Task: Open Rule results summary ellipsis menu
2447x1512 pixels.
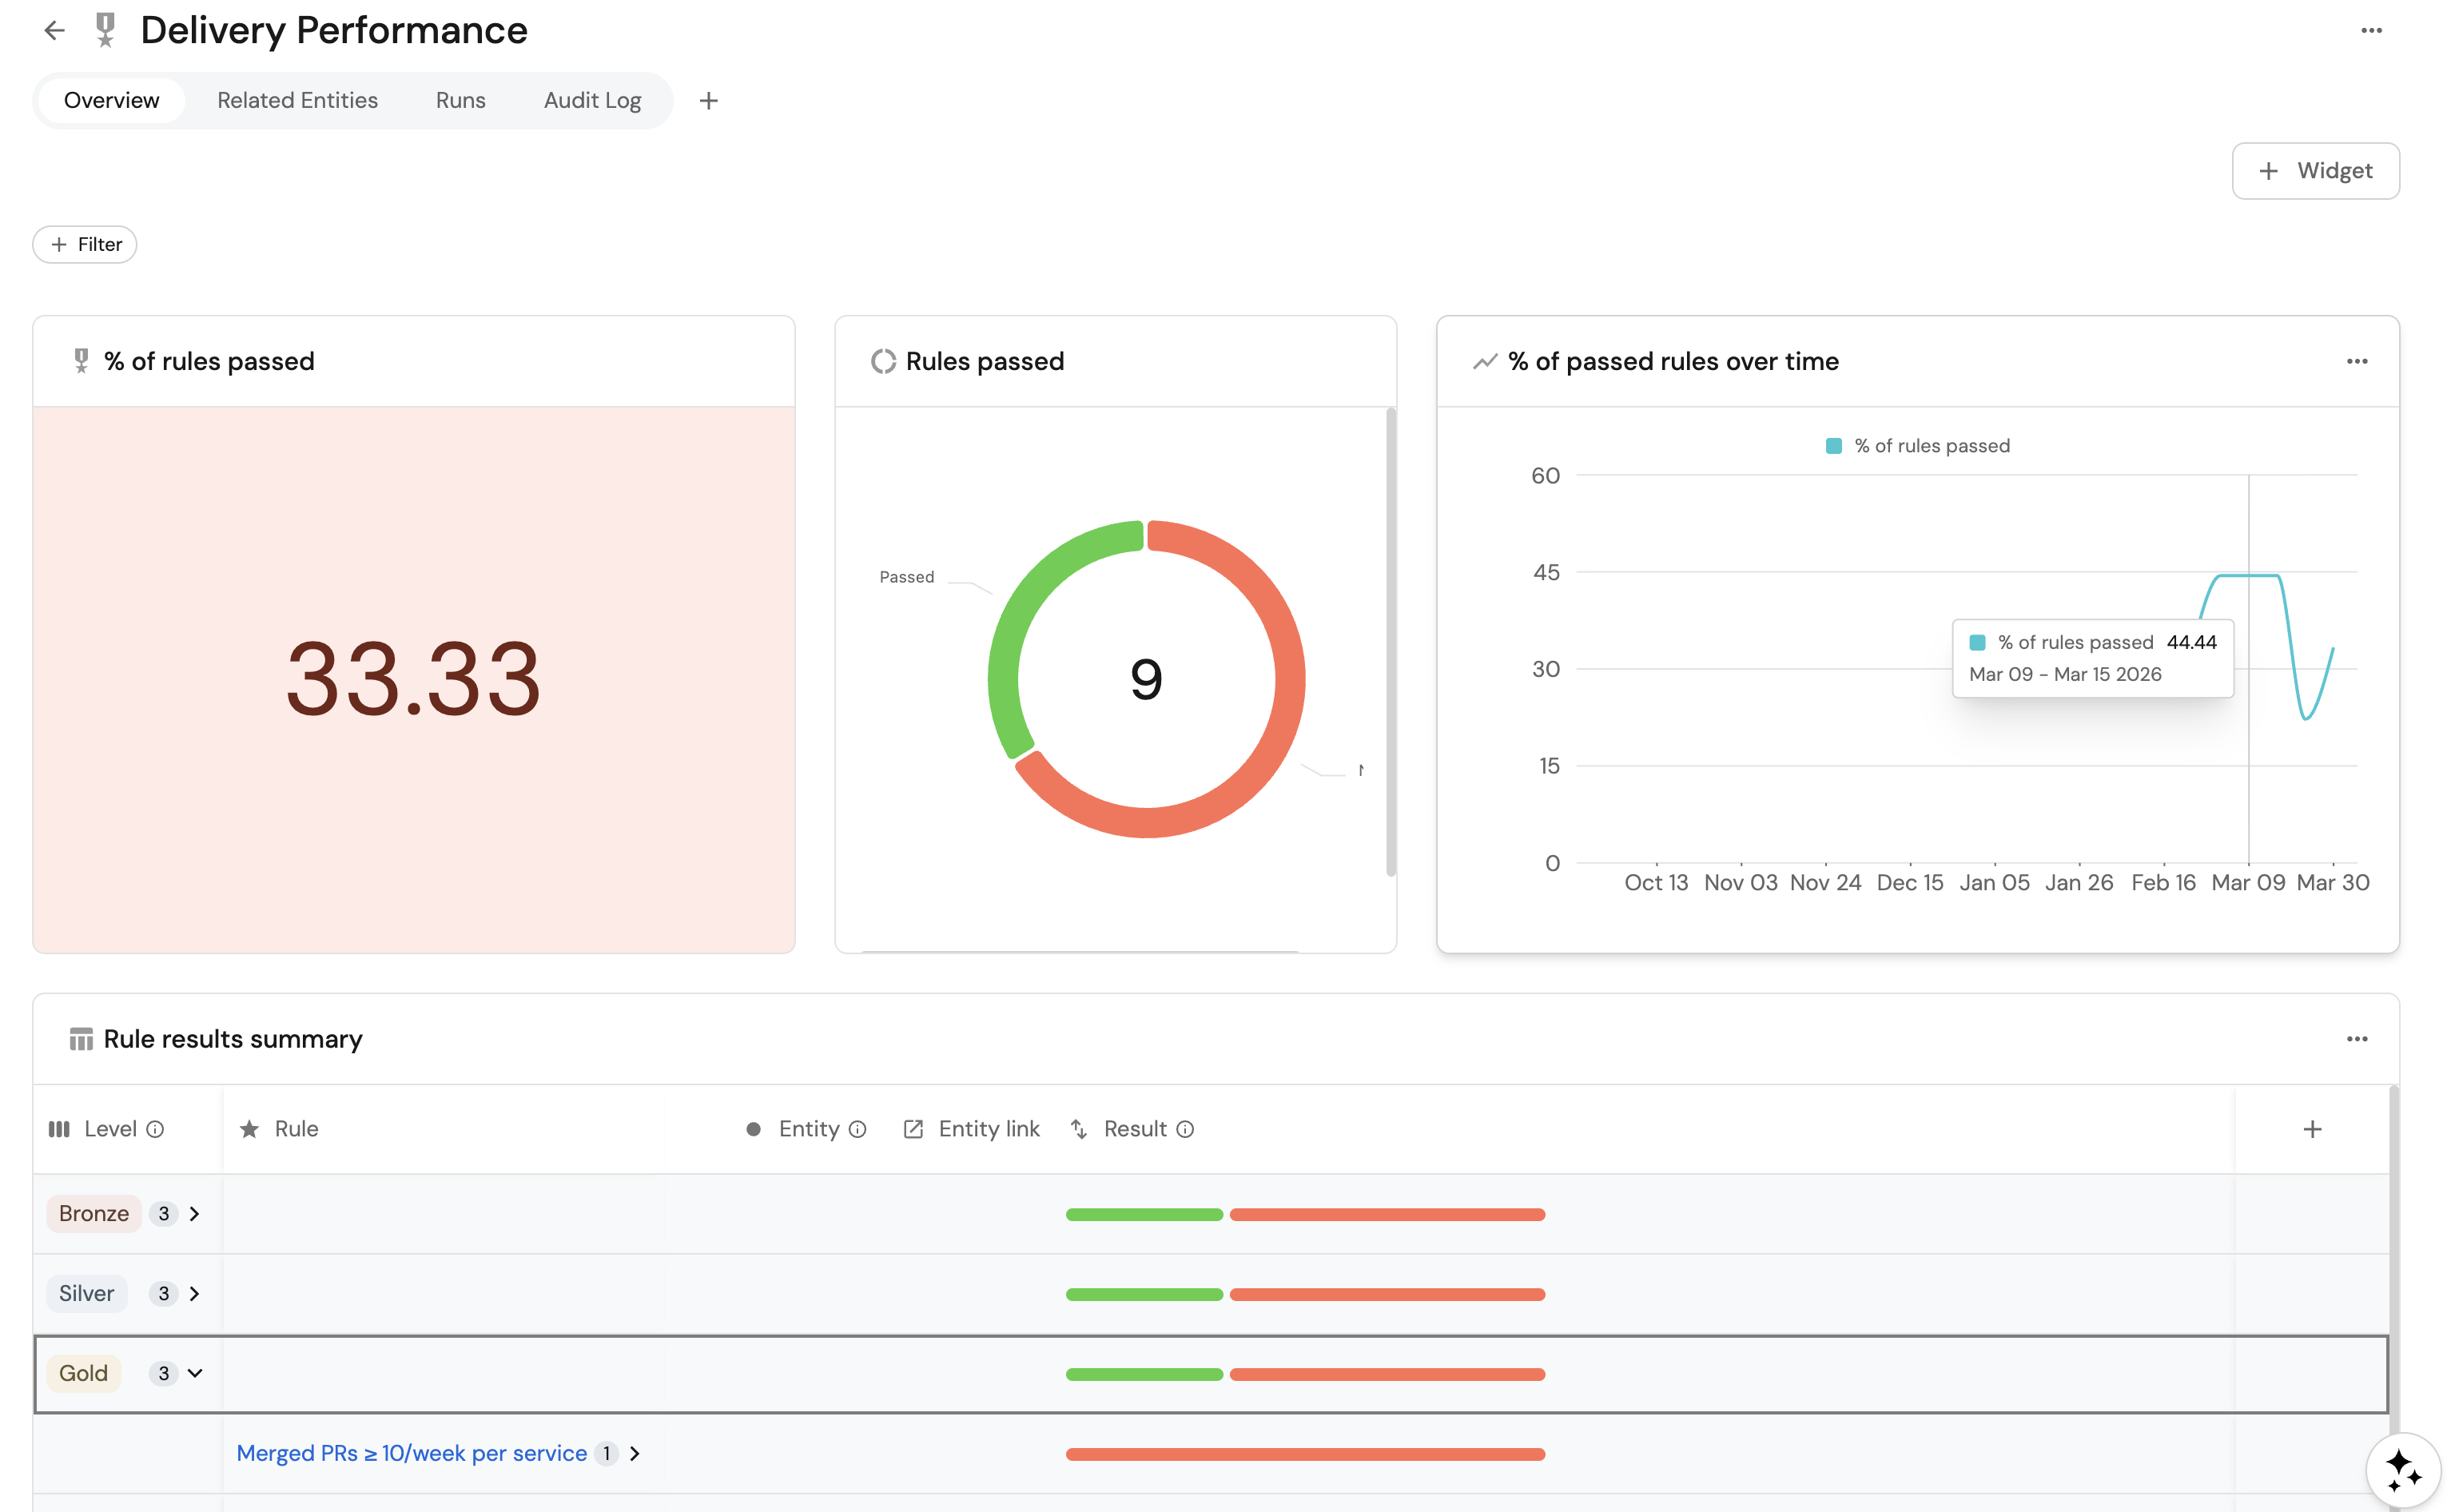Action: coord(2356,1039)
